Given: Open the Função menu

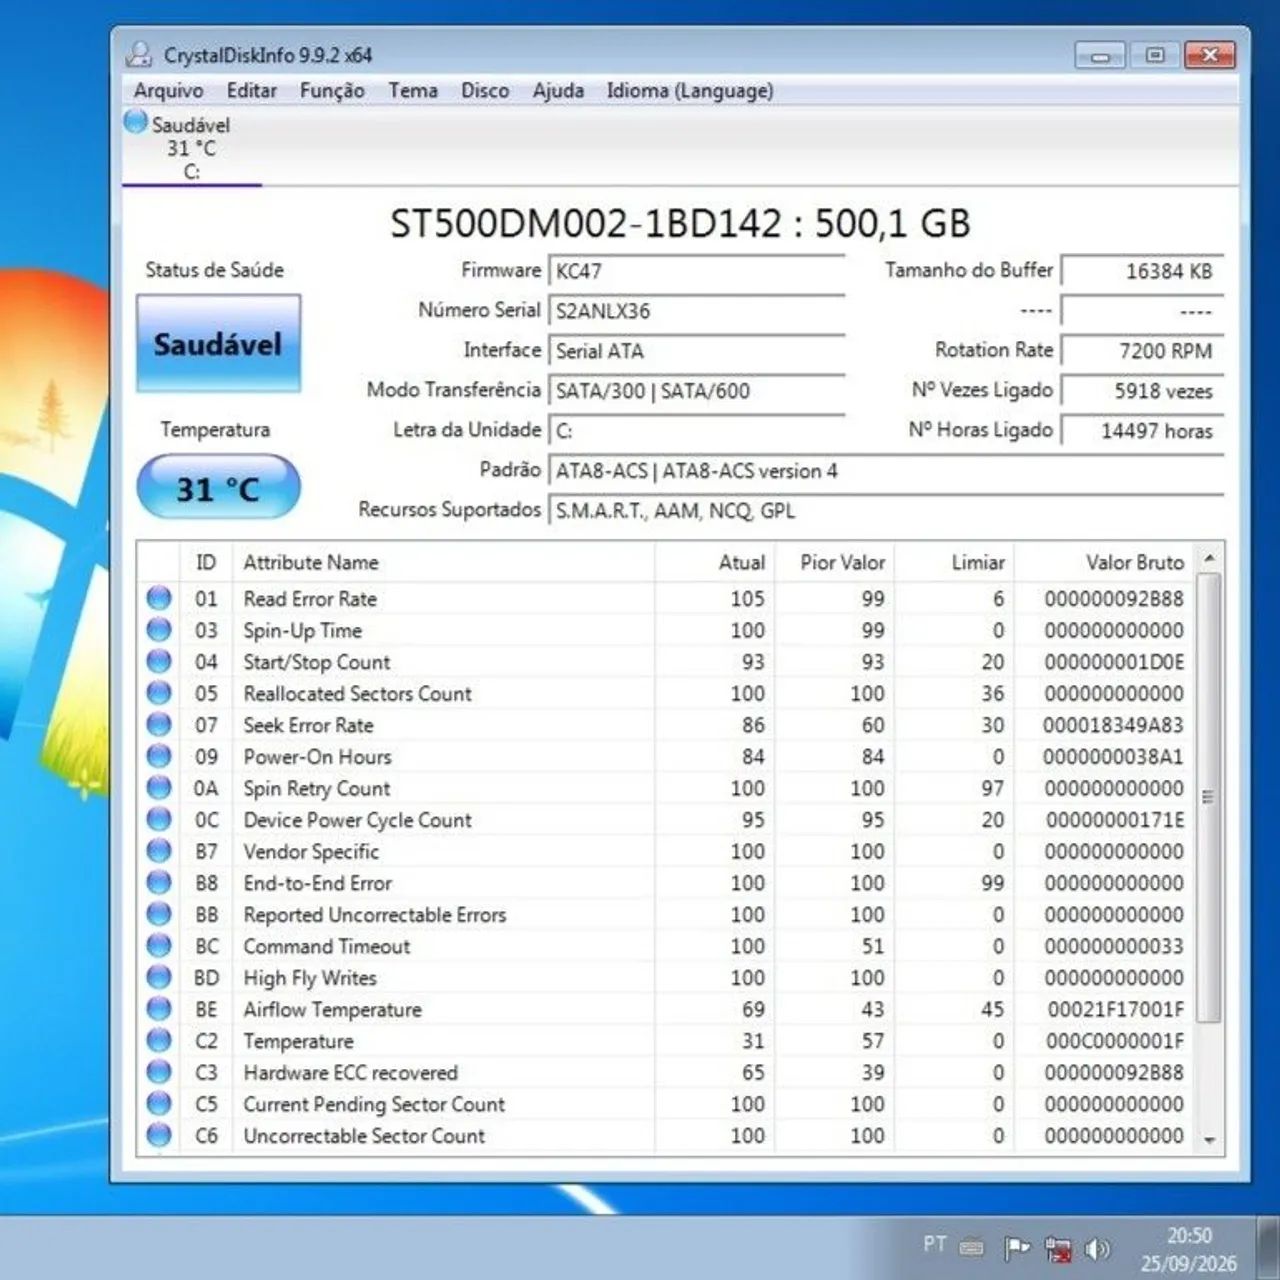Looking at the screenshot, I should pyautogui.click(x=332, y=91).
